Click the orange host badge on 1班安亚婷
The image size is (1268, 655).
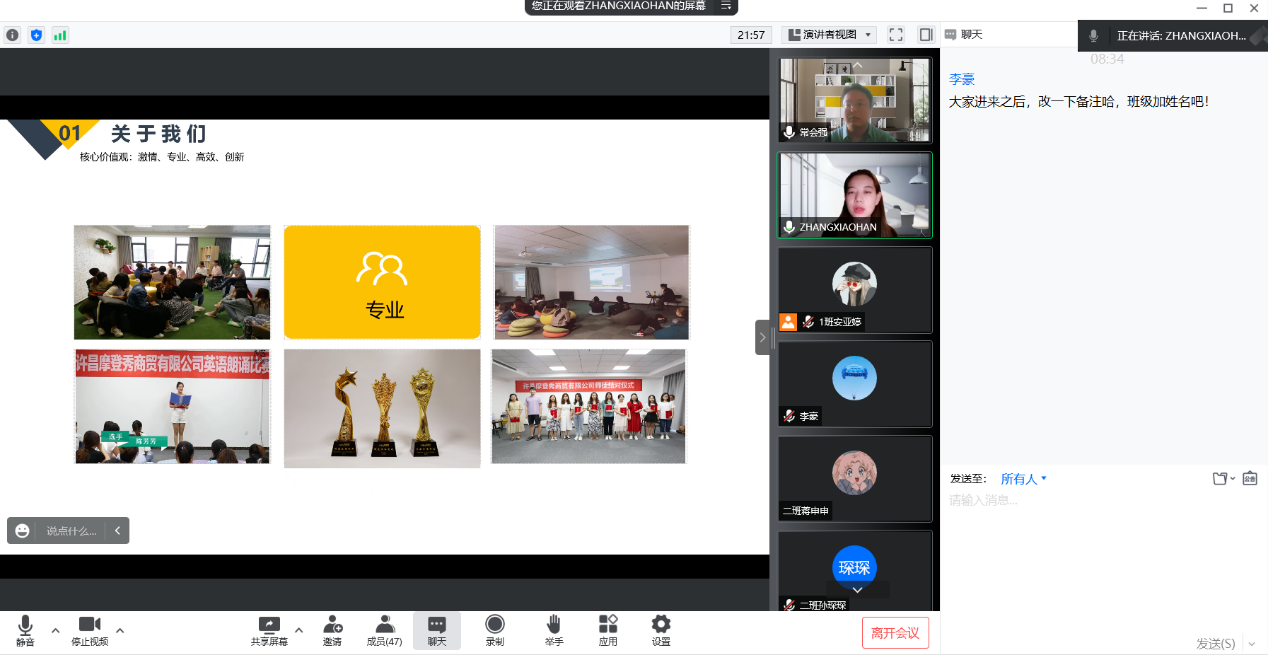pyautogui.click(x=788, y=322)
